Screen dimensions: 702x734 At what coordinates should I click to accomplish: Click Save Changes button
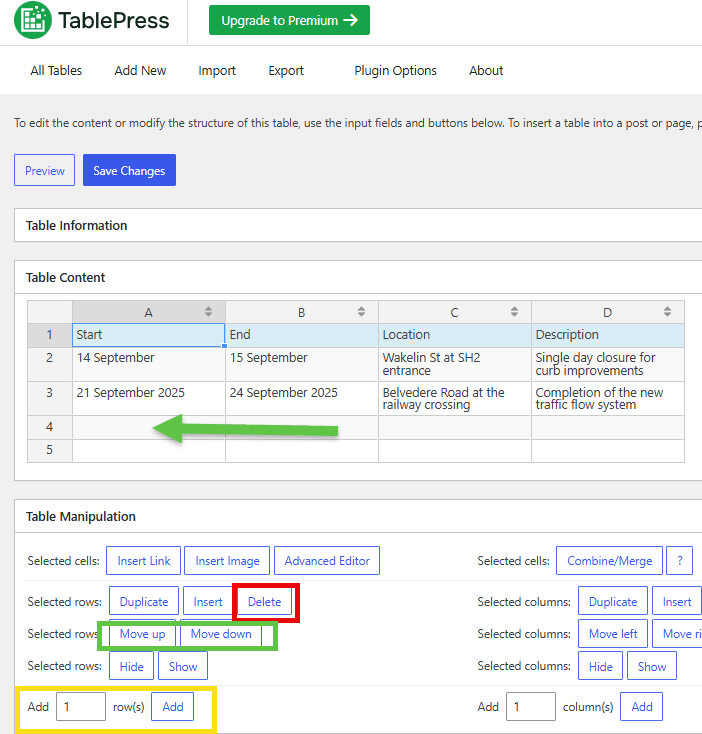(130, 170)
